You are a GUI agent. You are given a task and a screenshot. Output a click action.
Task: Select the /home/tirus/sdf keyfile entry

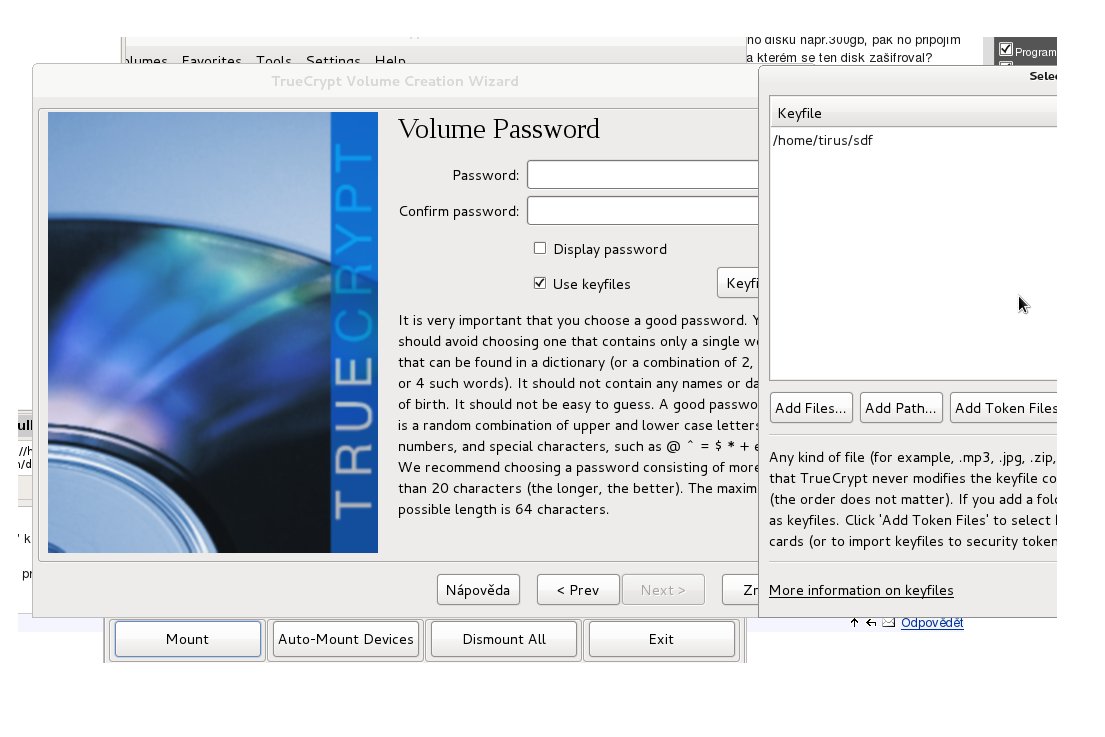822,140
